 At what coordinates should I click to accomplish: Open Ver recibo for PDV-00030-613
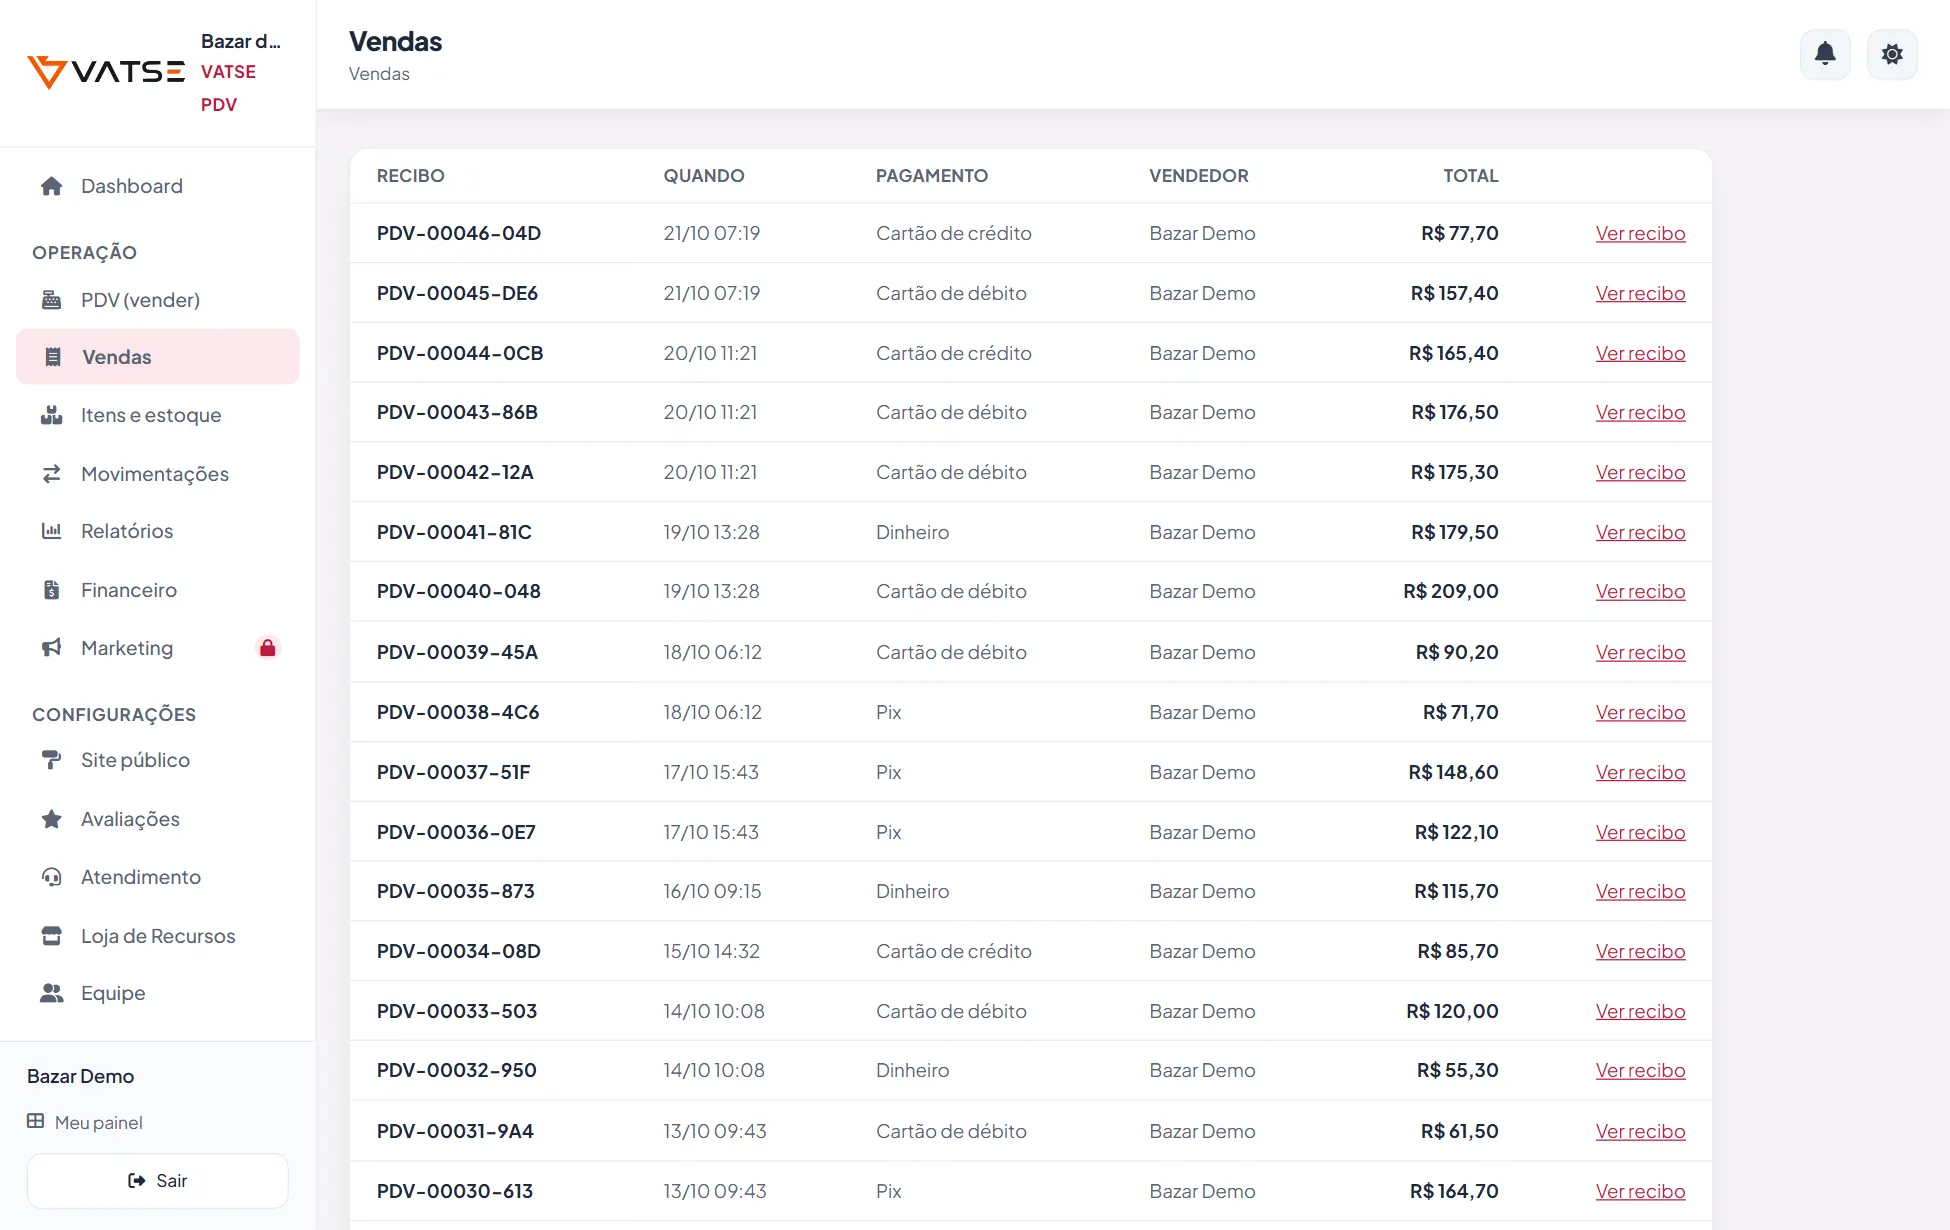click(x=1640, y=1191)
